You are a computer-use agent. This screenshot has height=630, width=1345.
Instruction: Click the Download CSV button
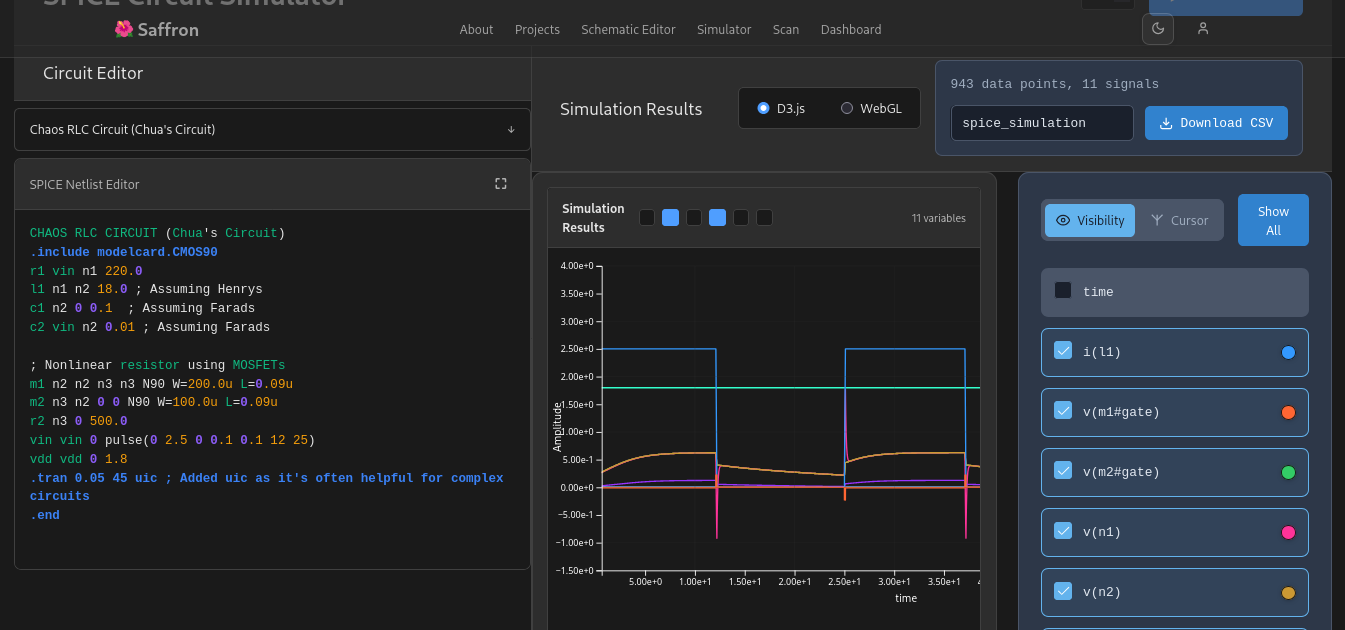(x=1216, y=123)
